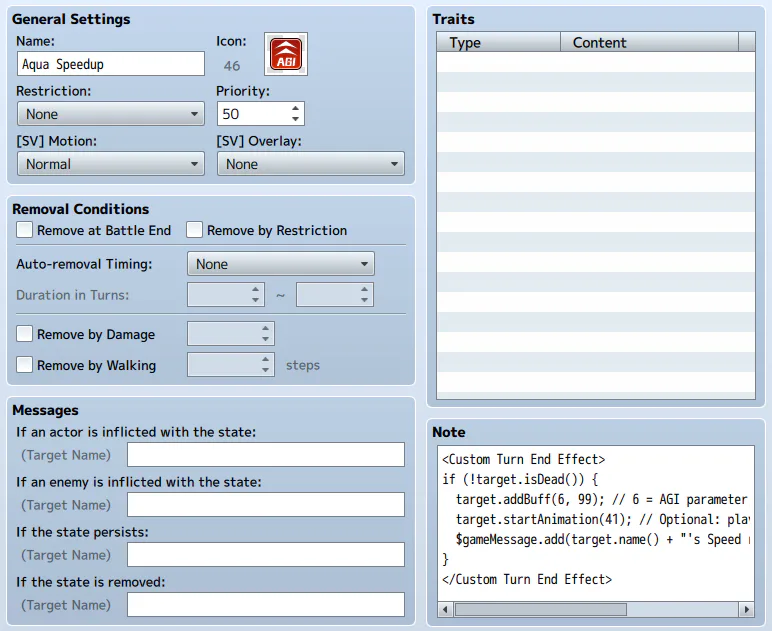Click the Remove by Walking steps spinner
Image resolution: width=772 pixels, height=631 pixels.
(231, 365)
